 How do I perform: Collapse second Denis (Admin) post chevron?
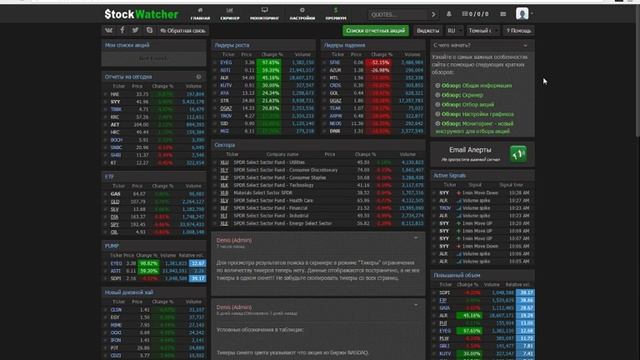click(x=416, y=305)
